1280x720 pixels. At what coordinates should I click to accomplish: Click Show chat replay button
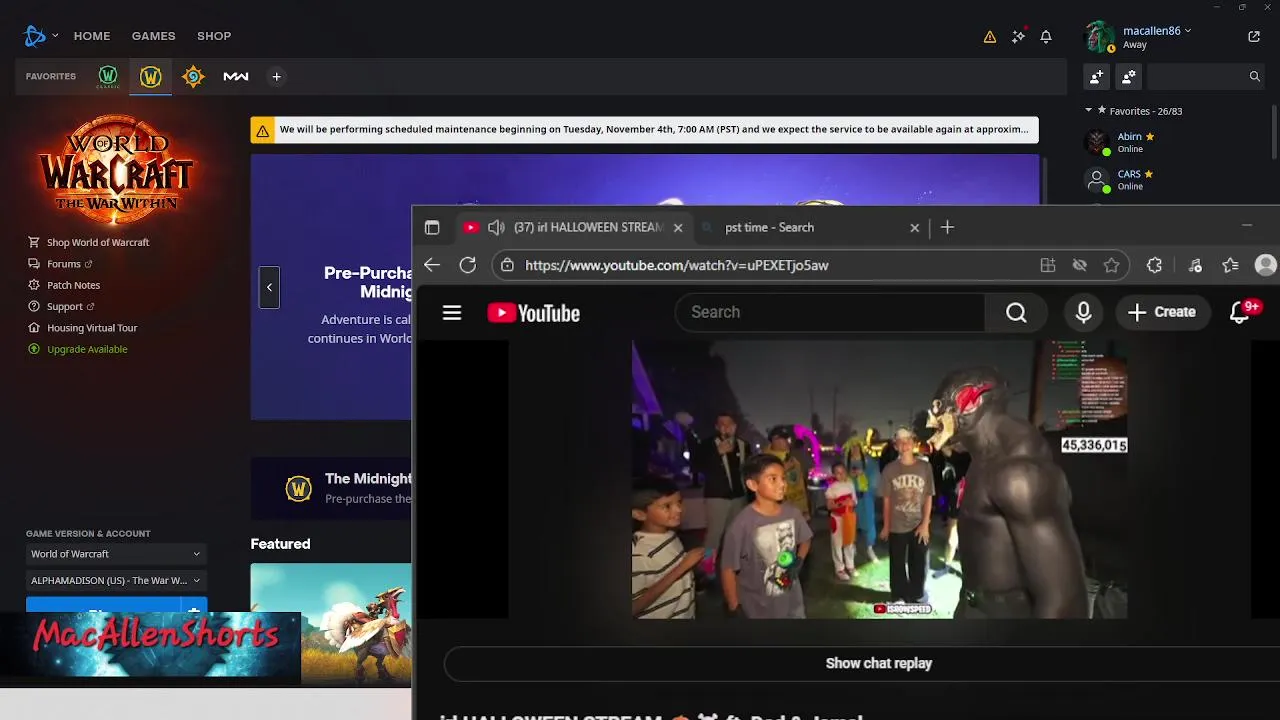click(879, 663)
